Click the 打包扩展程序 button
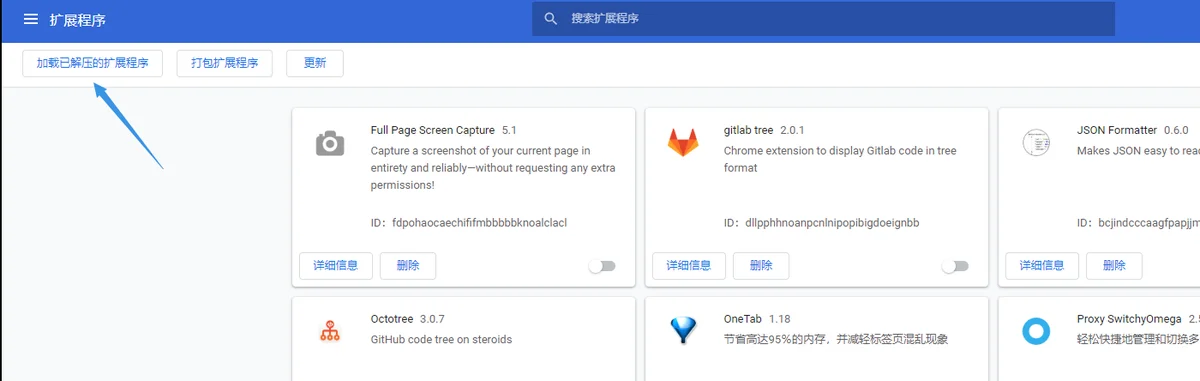 pyautogui.click(x=225, y=63)
